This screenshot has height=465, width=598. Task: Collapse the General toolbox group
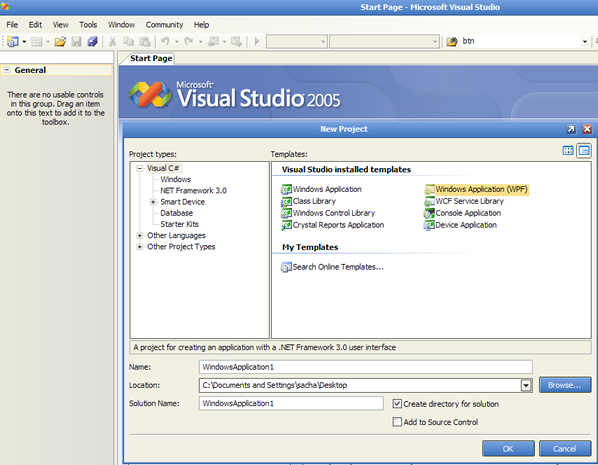(6, 70)
